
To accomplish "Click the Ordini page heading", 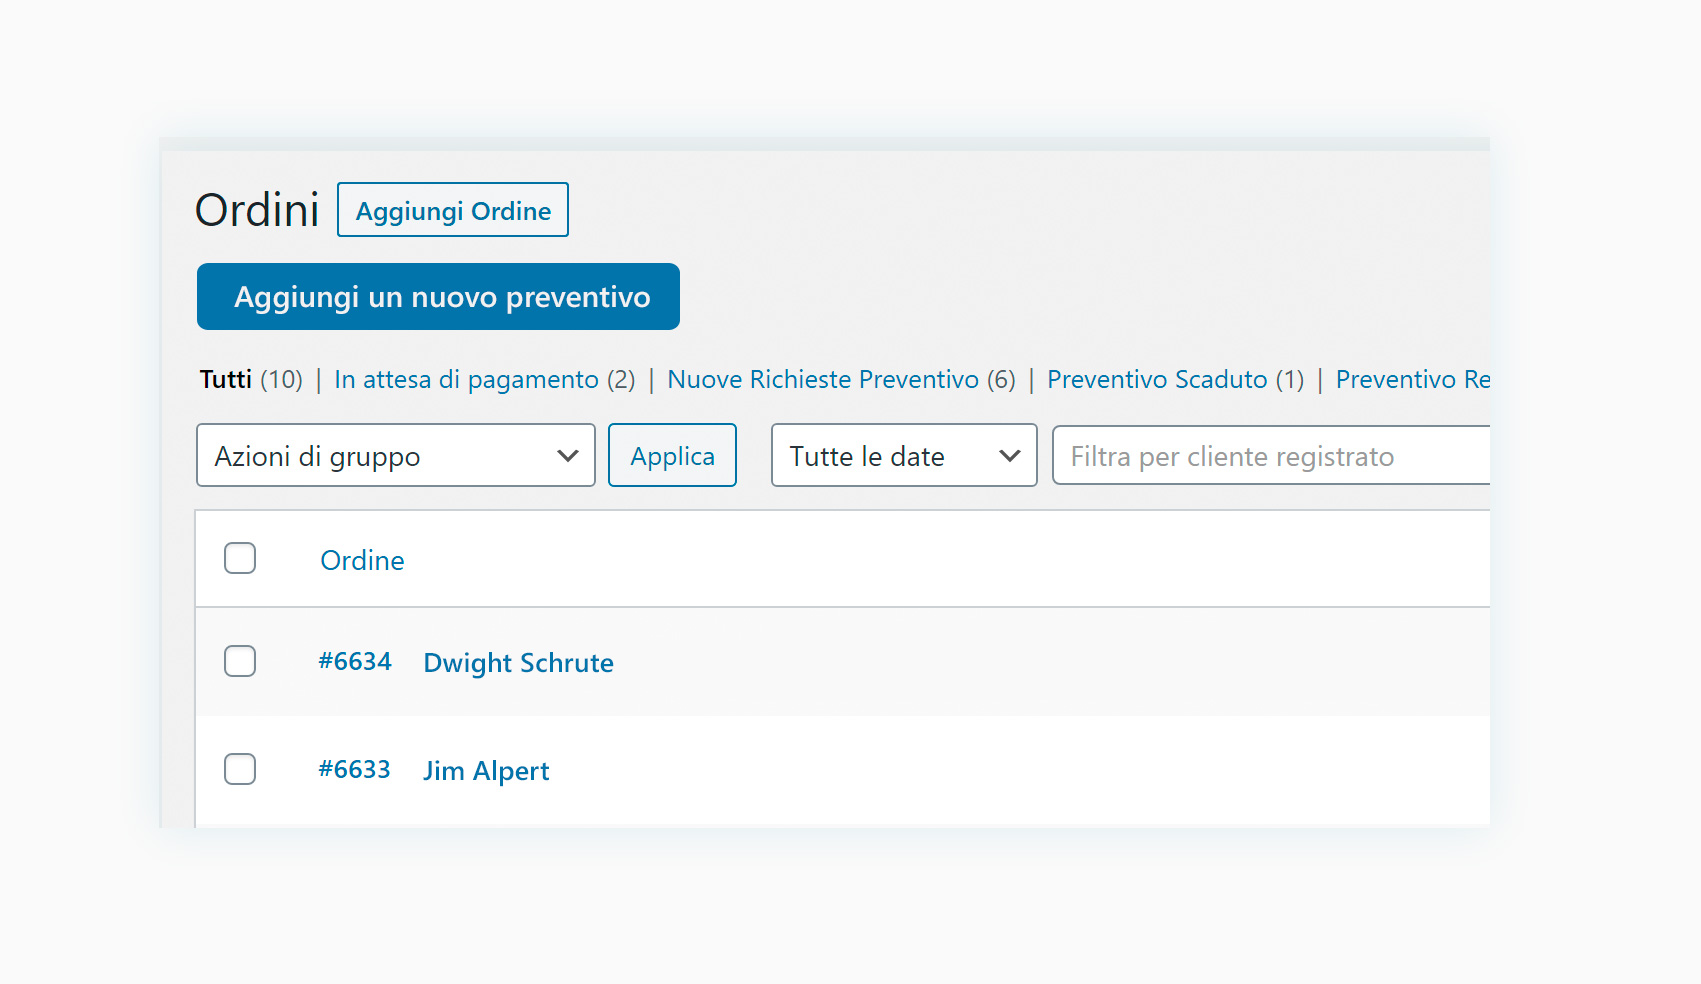I will click(257, 211).
